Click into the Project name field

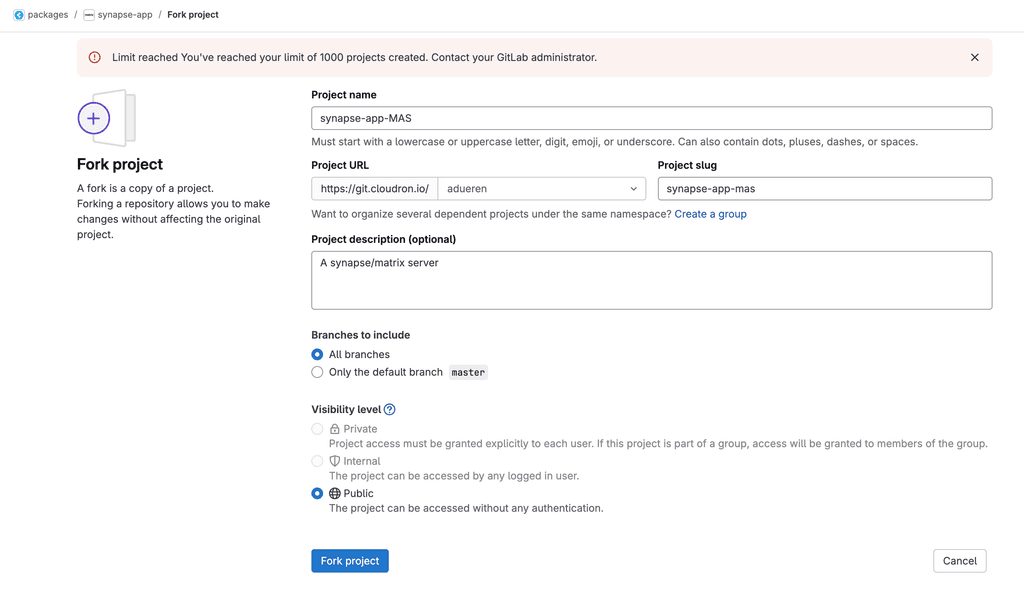pyautogui.click(x=651, y=118)
